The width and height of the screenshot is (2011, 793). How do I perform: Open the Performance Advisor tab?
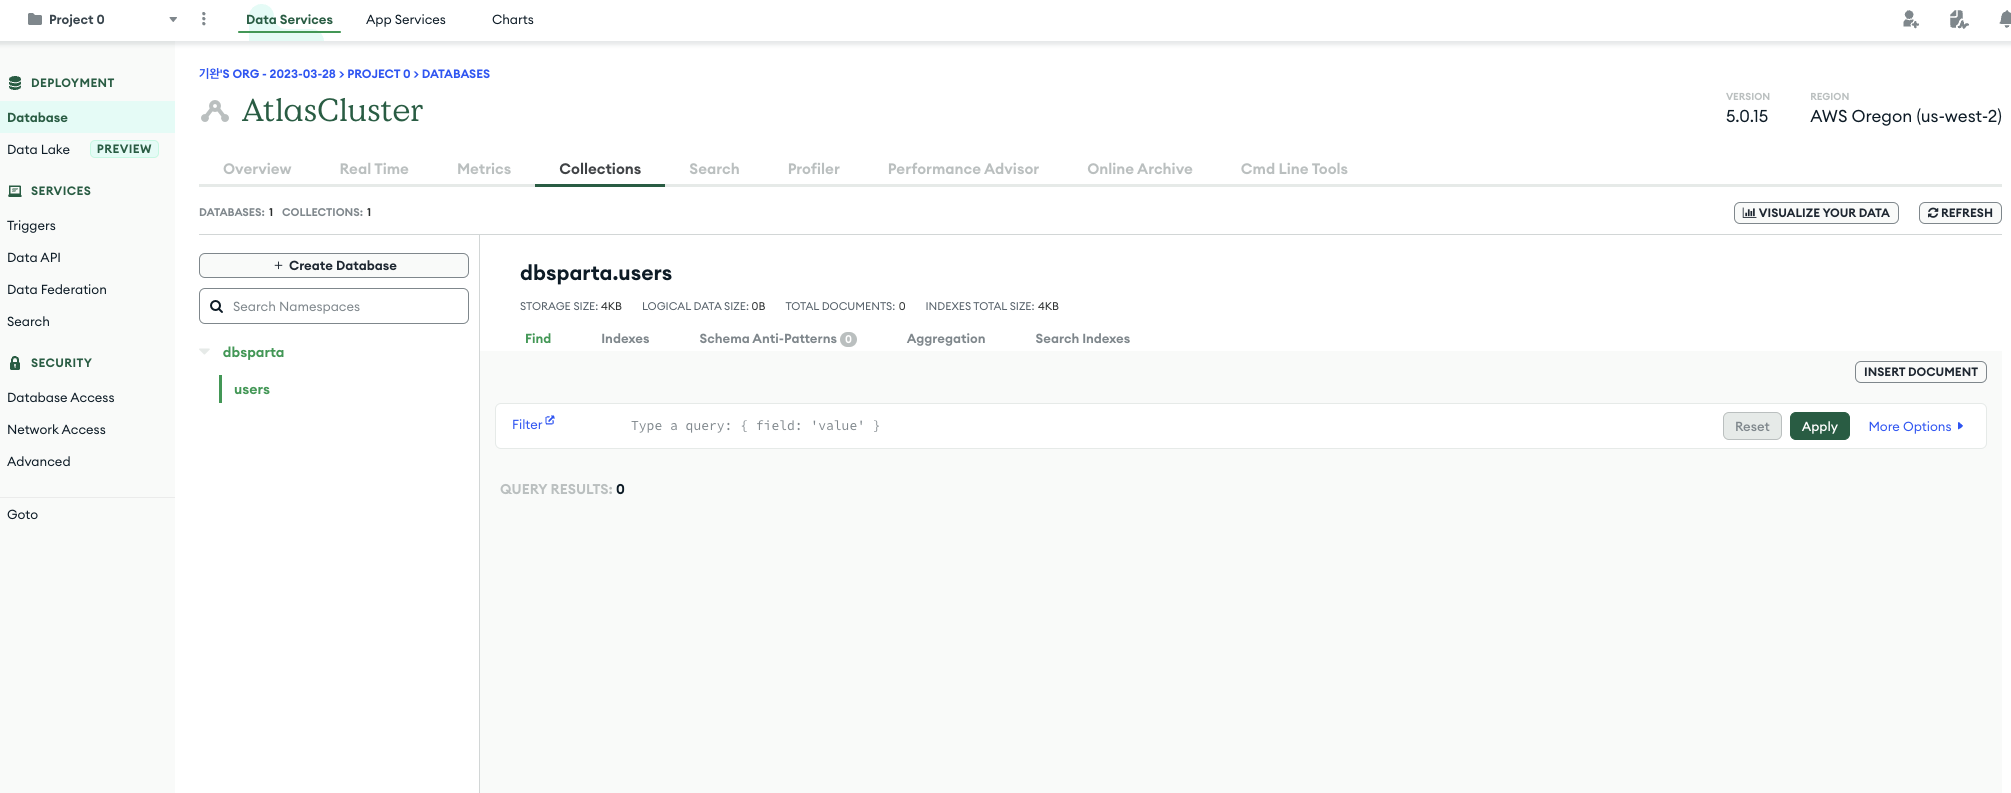pos(963,169)
